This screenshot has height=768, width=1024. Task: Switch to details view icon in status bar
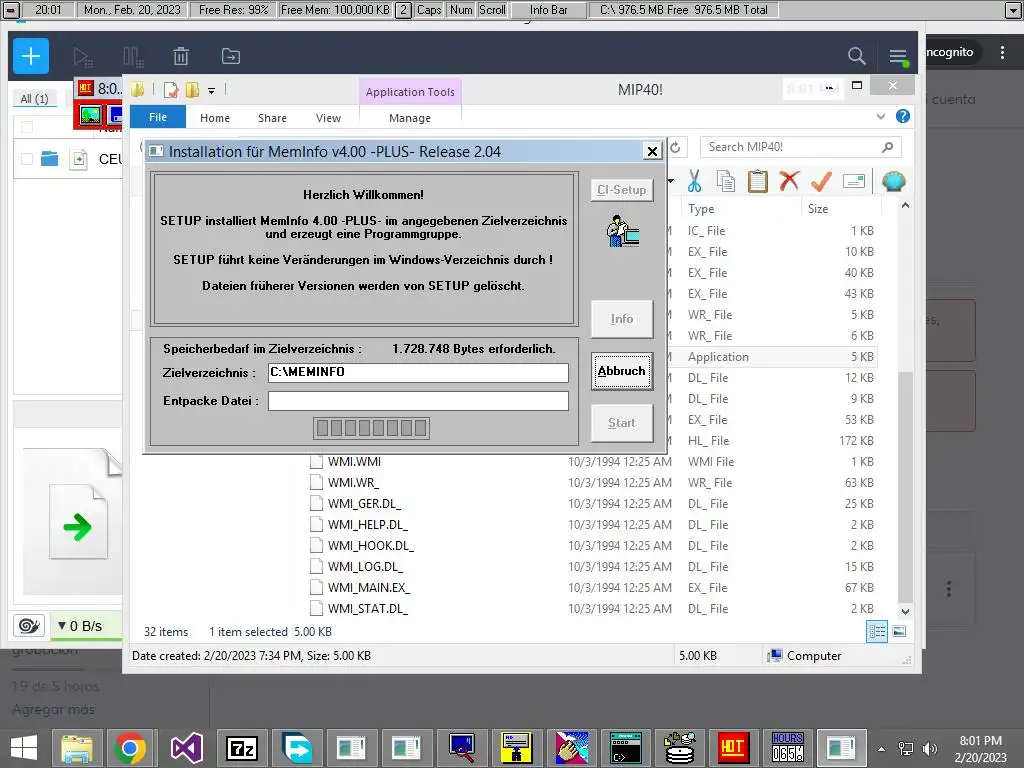point(876,632)
